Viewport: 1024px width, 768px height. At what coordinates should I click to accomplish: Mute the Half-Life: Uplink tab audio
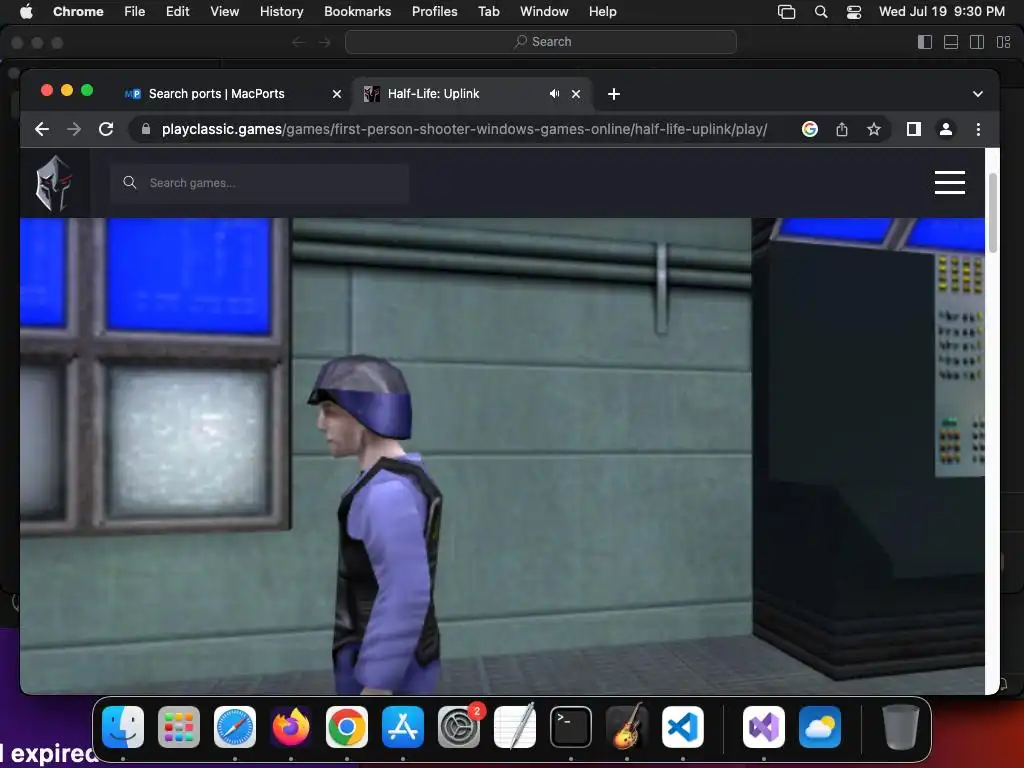(554, 93)
